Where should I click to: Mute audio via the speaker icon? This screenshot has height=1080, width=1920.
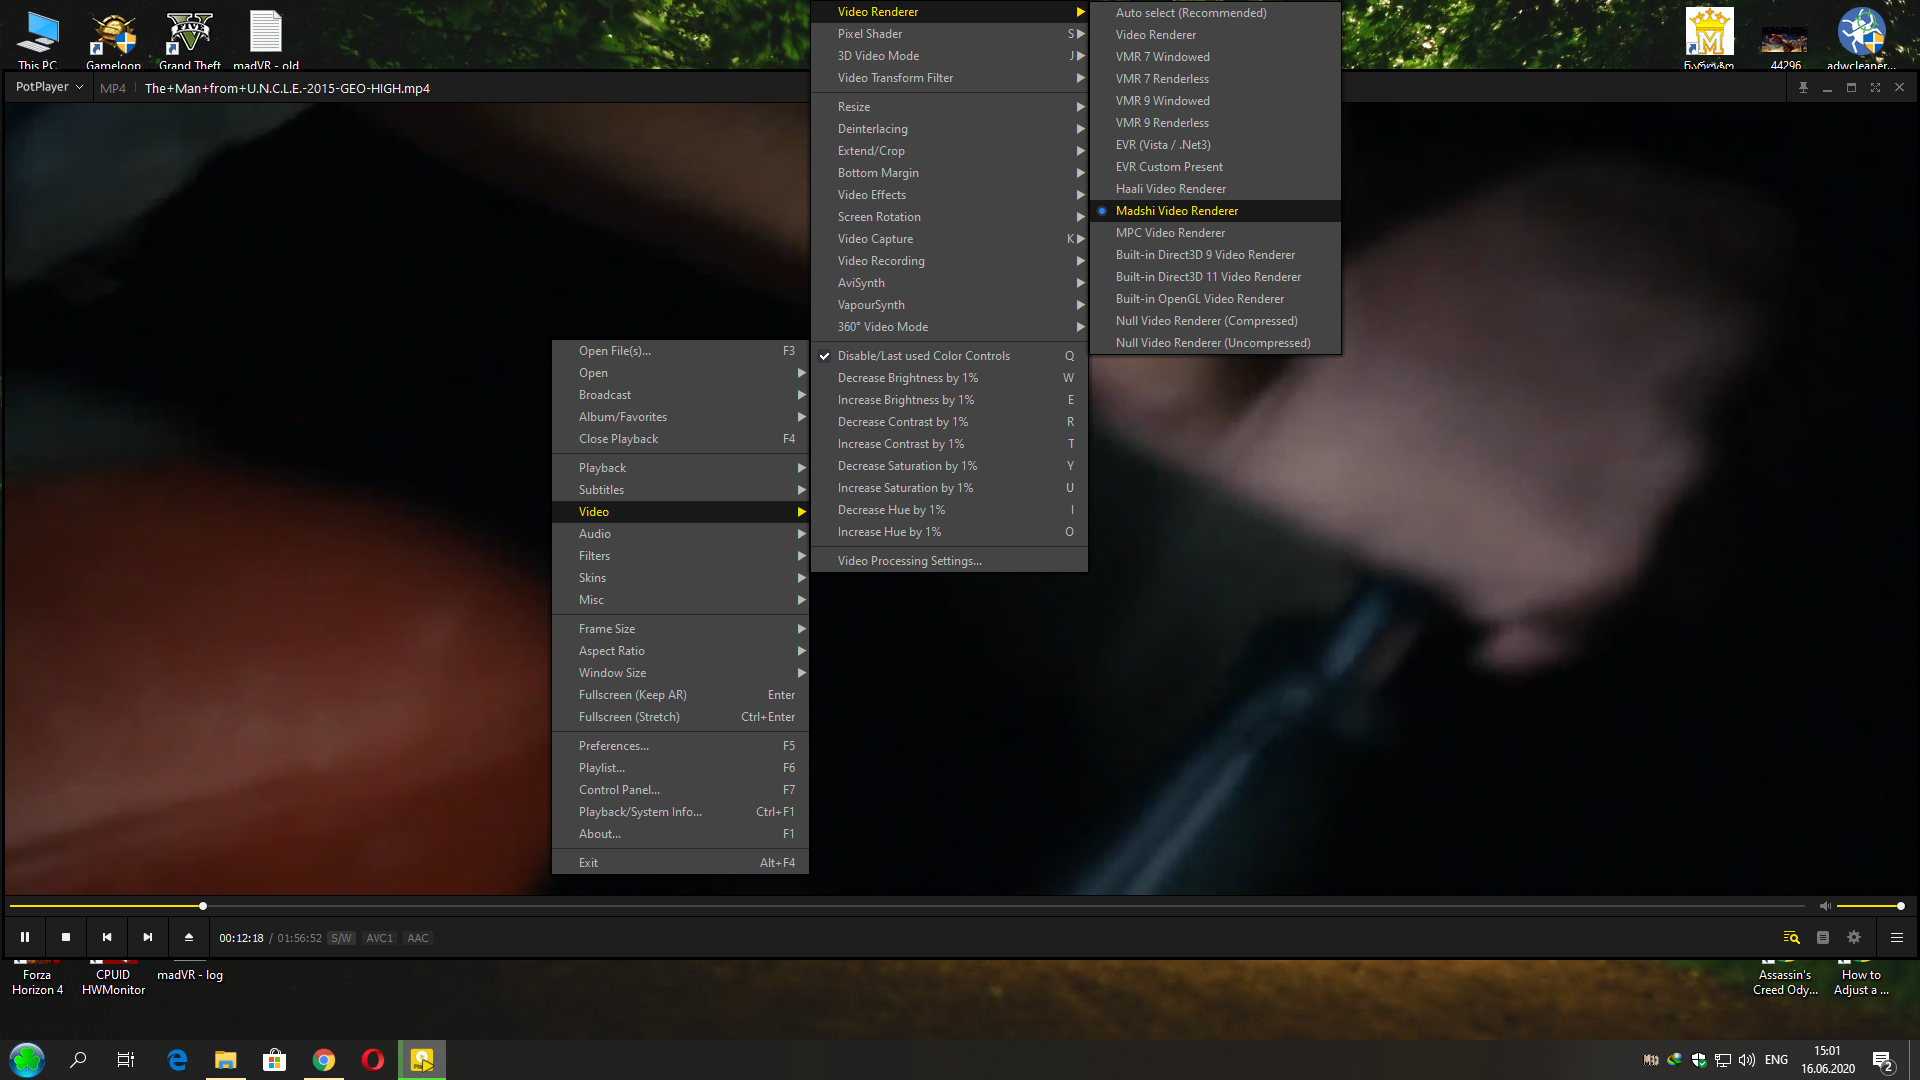[x=1825, y=906]
